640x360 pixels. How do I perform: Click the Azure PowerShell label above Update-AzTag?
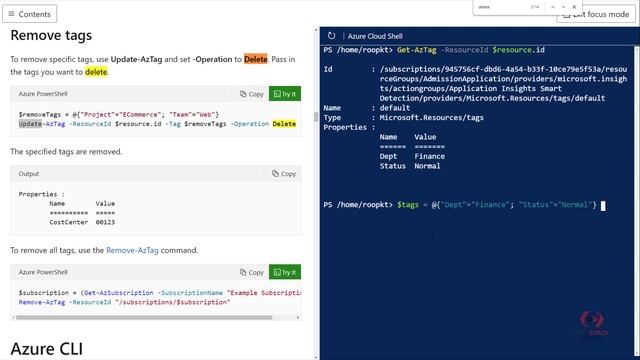click(43, 94)
